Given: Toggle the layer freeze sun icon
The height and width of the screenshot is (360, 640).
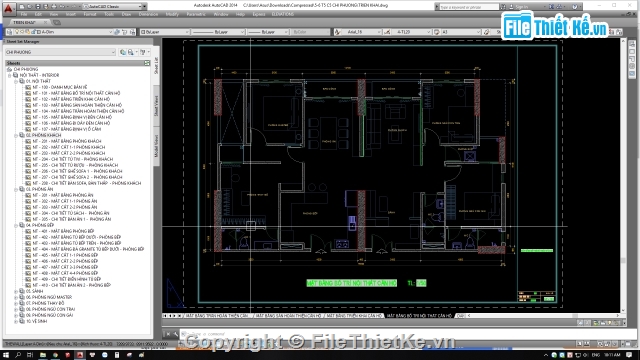Looking at the screenshot, I should [x=22, y=32].
